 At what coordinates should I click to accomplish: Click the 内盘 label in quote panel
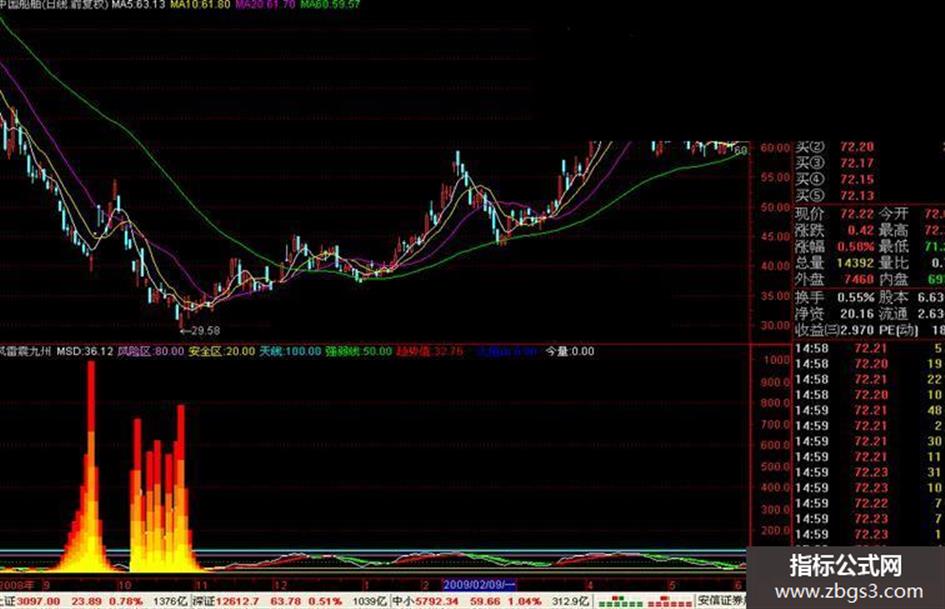click(x=893, y=279)
